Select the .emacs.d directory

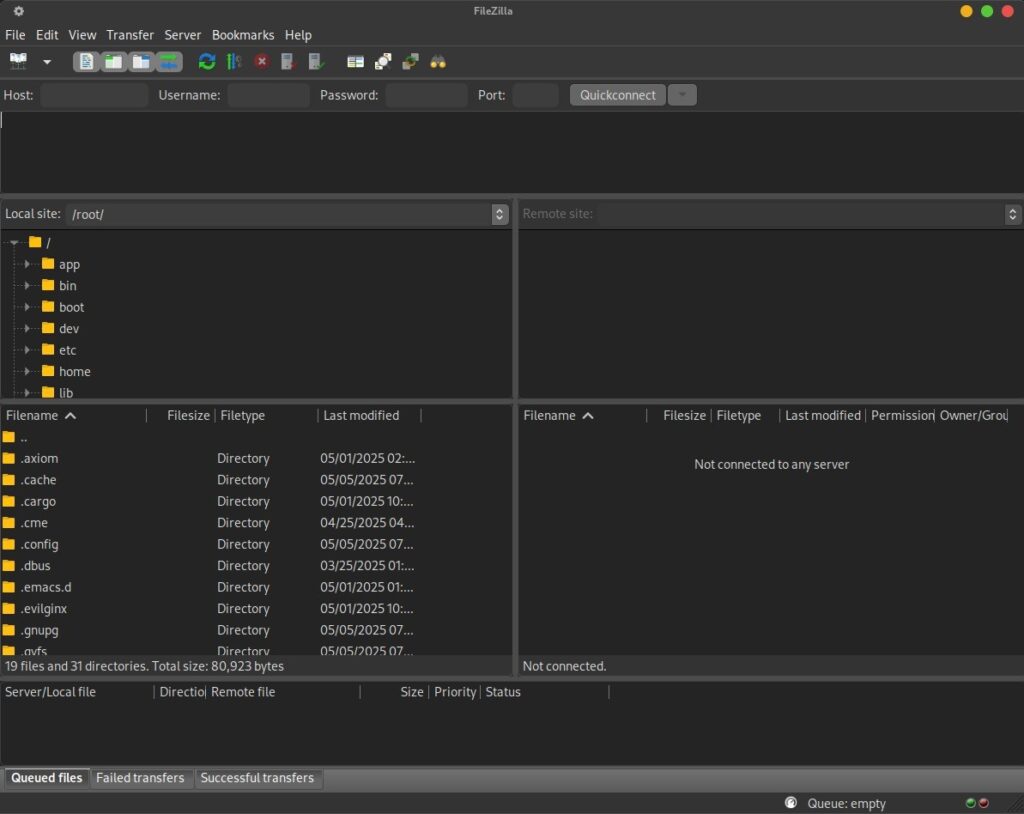[46, 587]
